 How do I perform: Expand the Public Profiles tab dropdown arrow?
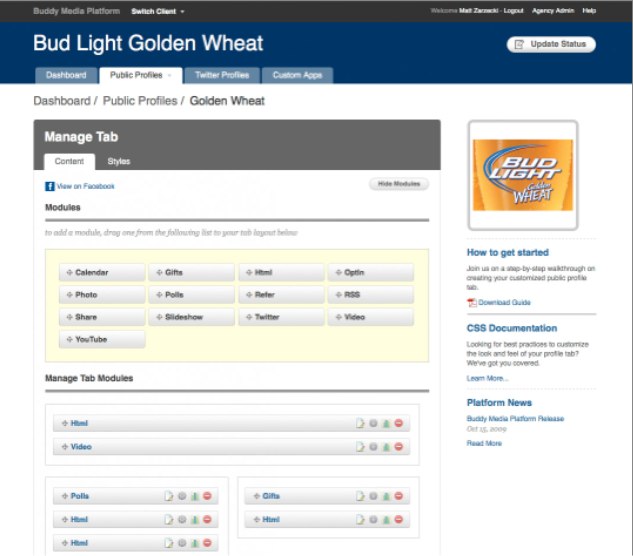(x=169, y=75)
